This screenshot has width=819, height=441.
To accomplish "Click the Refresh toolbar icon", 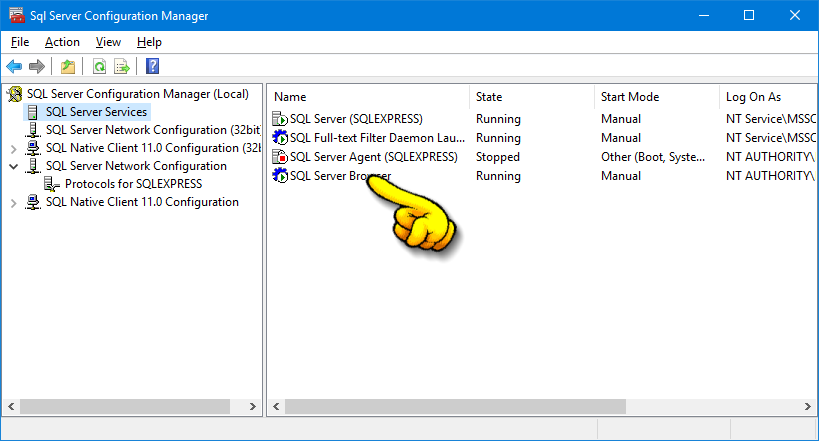I will [99, 66].
